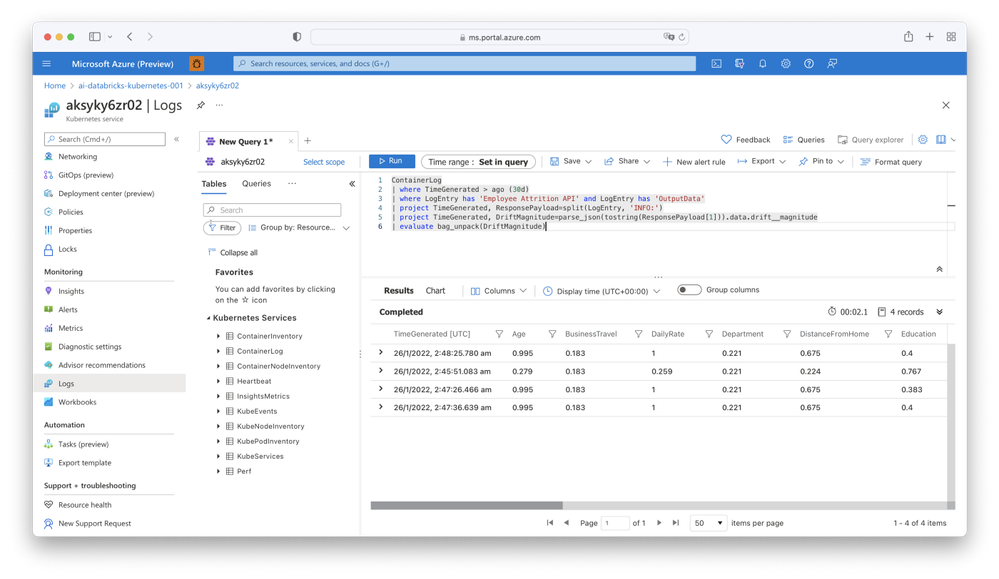Click the directory and subscription filter icon
Image resolution: width=999 pixels, height=579 pixels.
pos(739,64)
